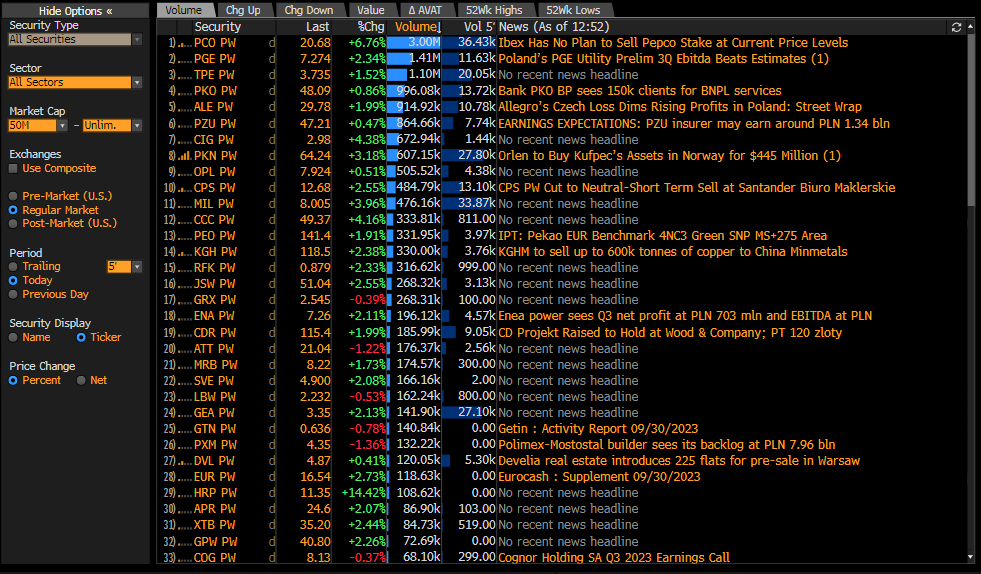The height and width of the screenshot is (574, 981).
Task: Open the CD Projekt Raised to Hold headline
Action: (x=670, y=333)
